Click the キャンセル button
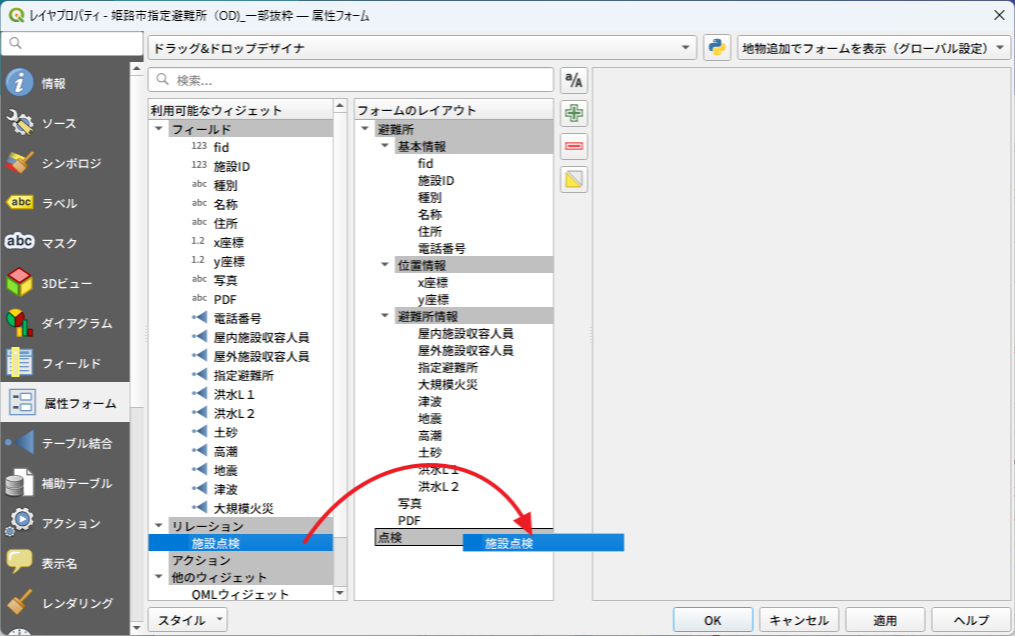Screen dimensions: 1015x636 pos(799,620)
